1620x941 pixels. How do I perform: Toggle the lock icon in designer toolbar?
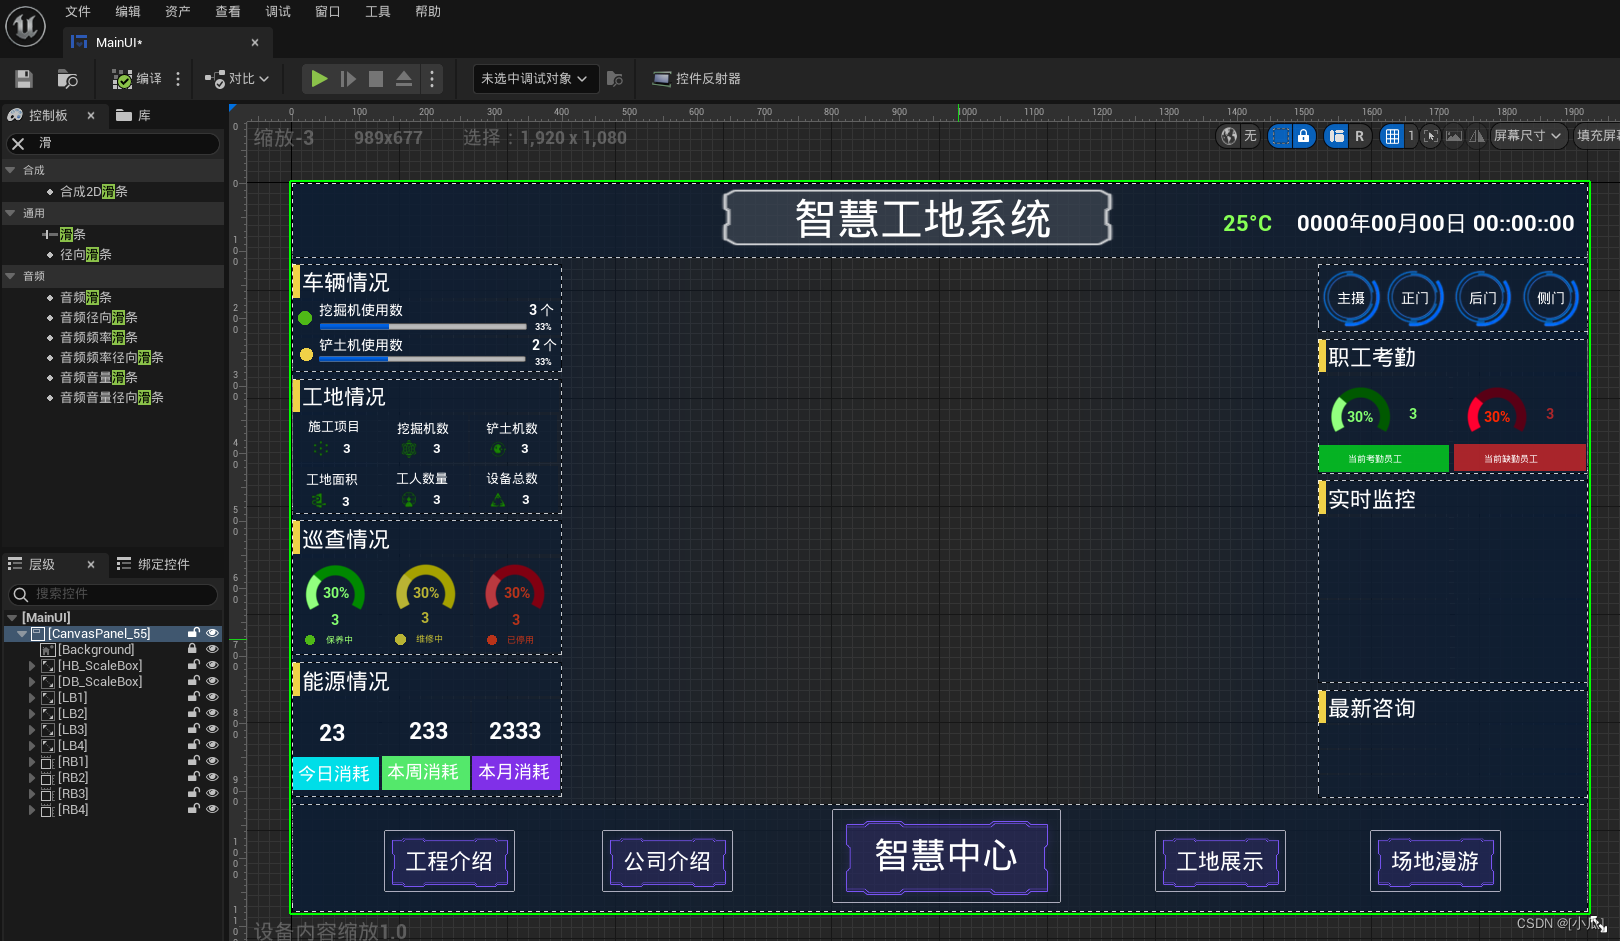click(1303, 136)
